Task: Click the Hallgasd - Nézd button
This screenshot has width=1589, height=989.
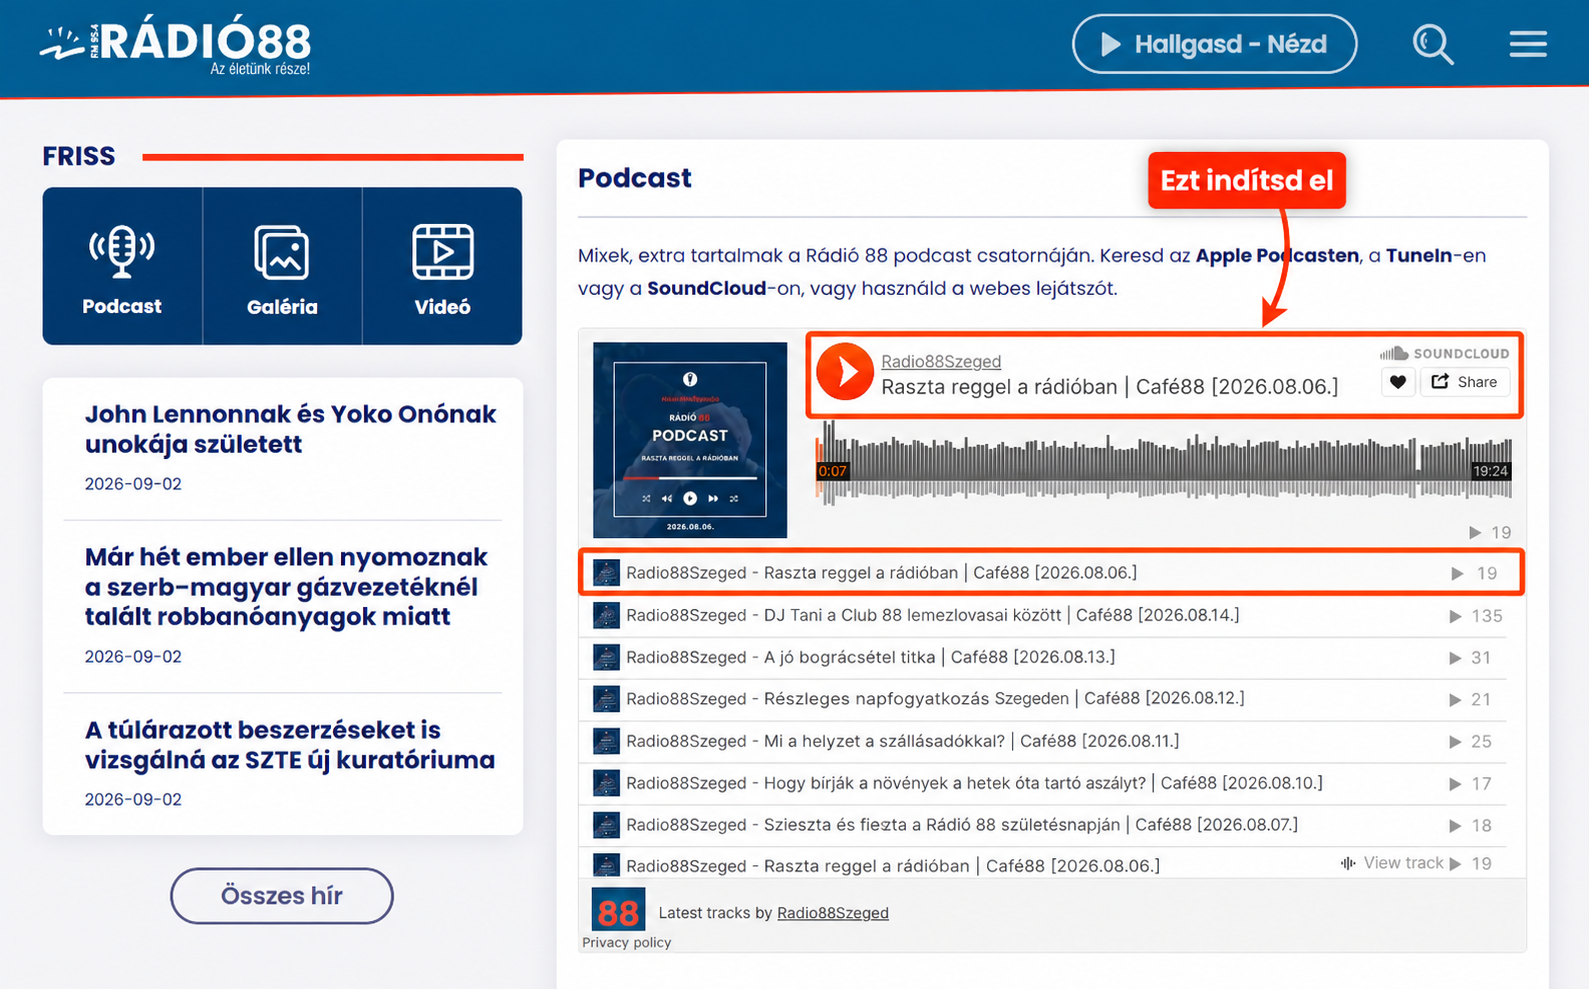Action: pos(1214,44)
